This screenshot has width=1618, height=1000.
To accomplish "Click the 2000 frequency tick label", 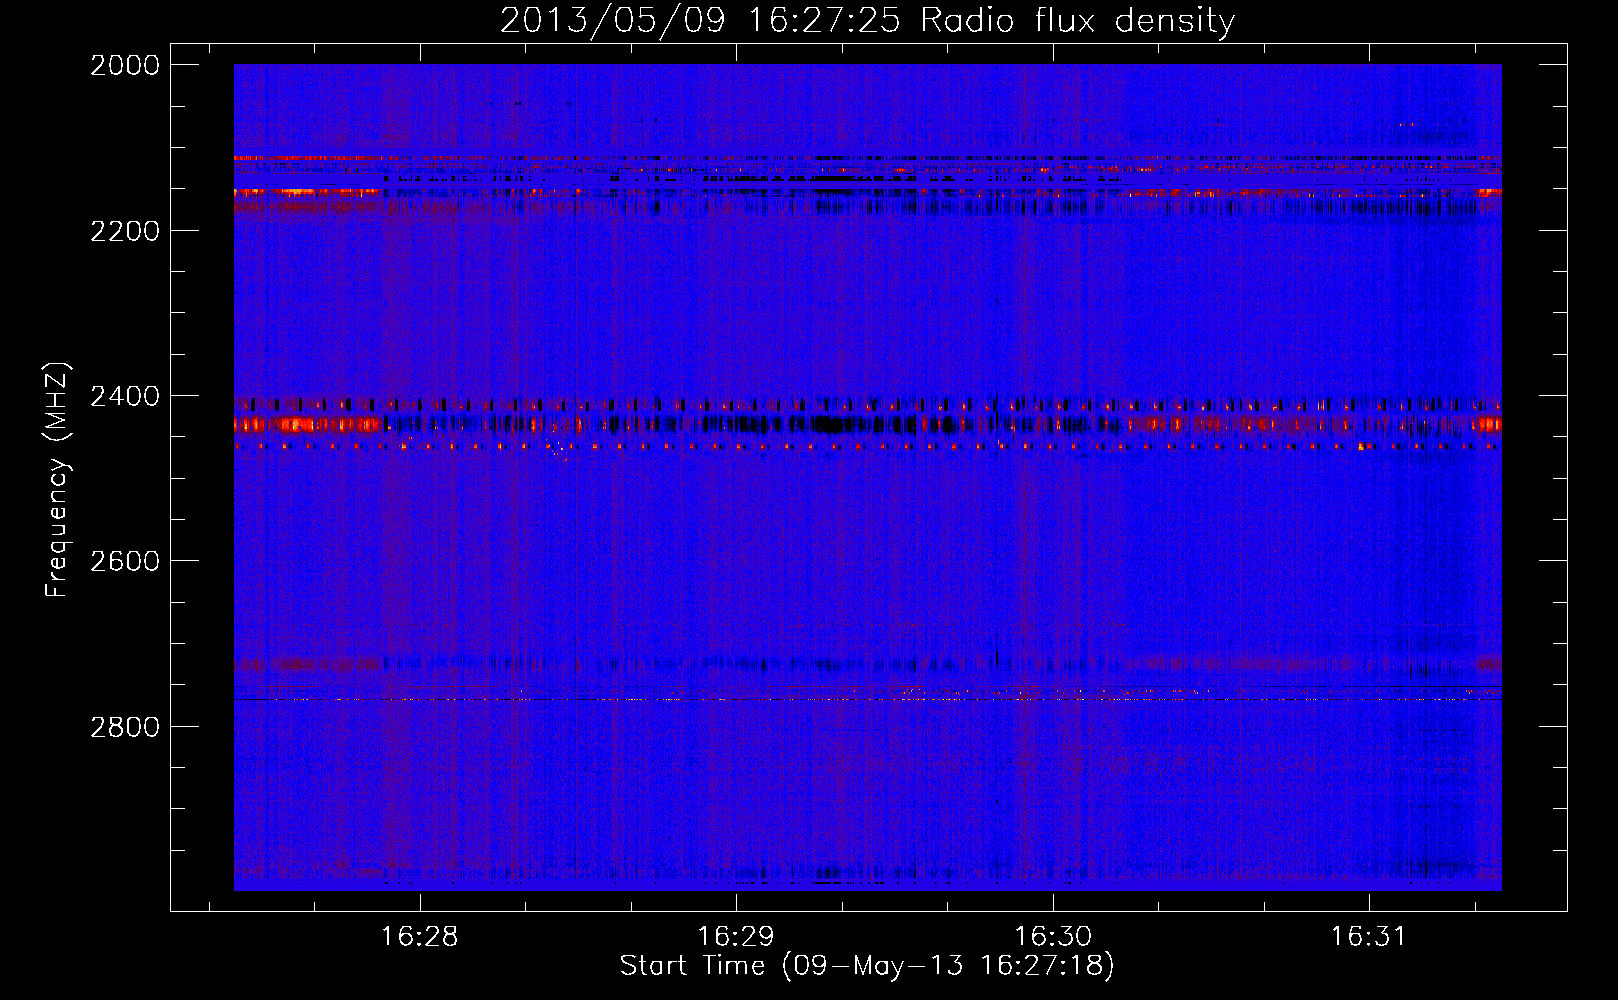I will (125, 65).
